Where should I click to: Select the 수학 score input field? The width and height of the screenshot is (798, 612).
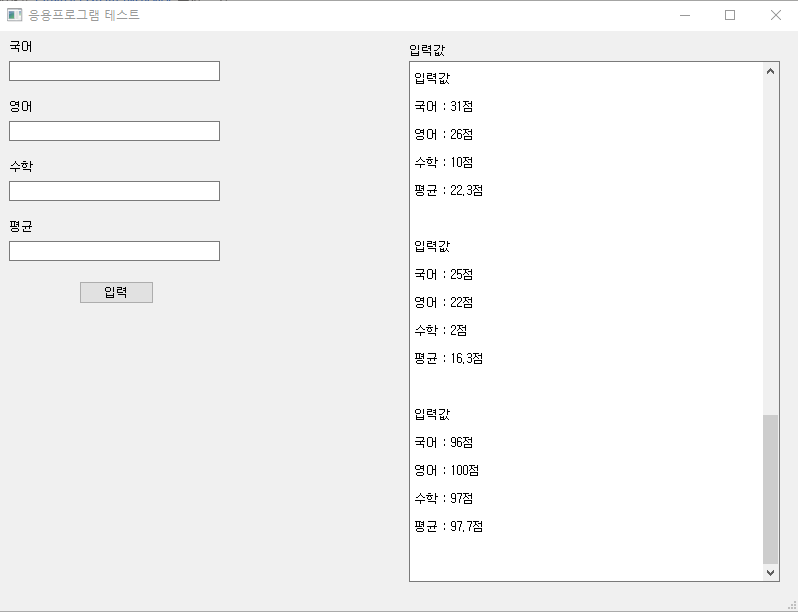115,191
